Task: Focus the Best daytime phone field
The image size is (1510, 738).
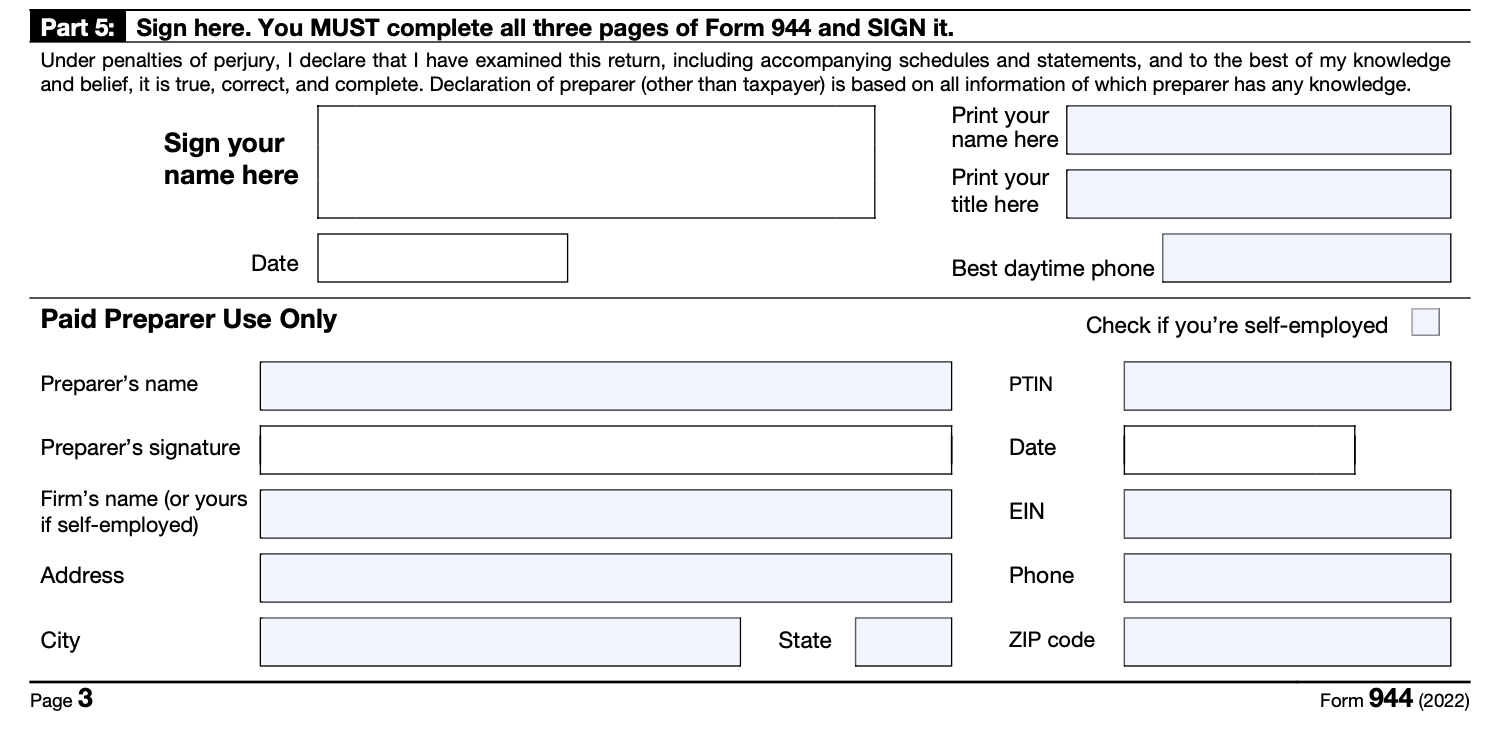Action: point(1306,258)
